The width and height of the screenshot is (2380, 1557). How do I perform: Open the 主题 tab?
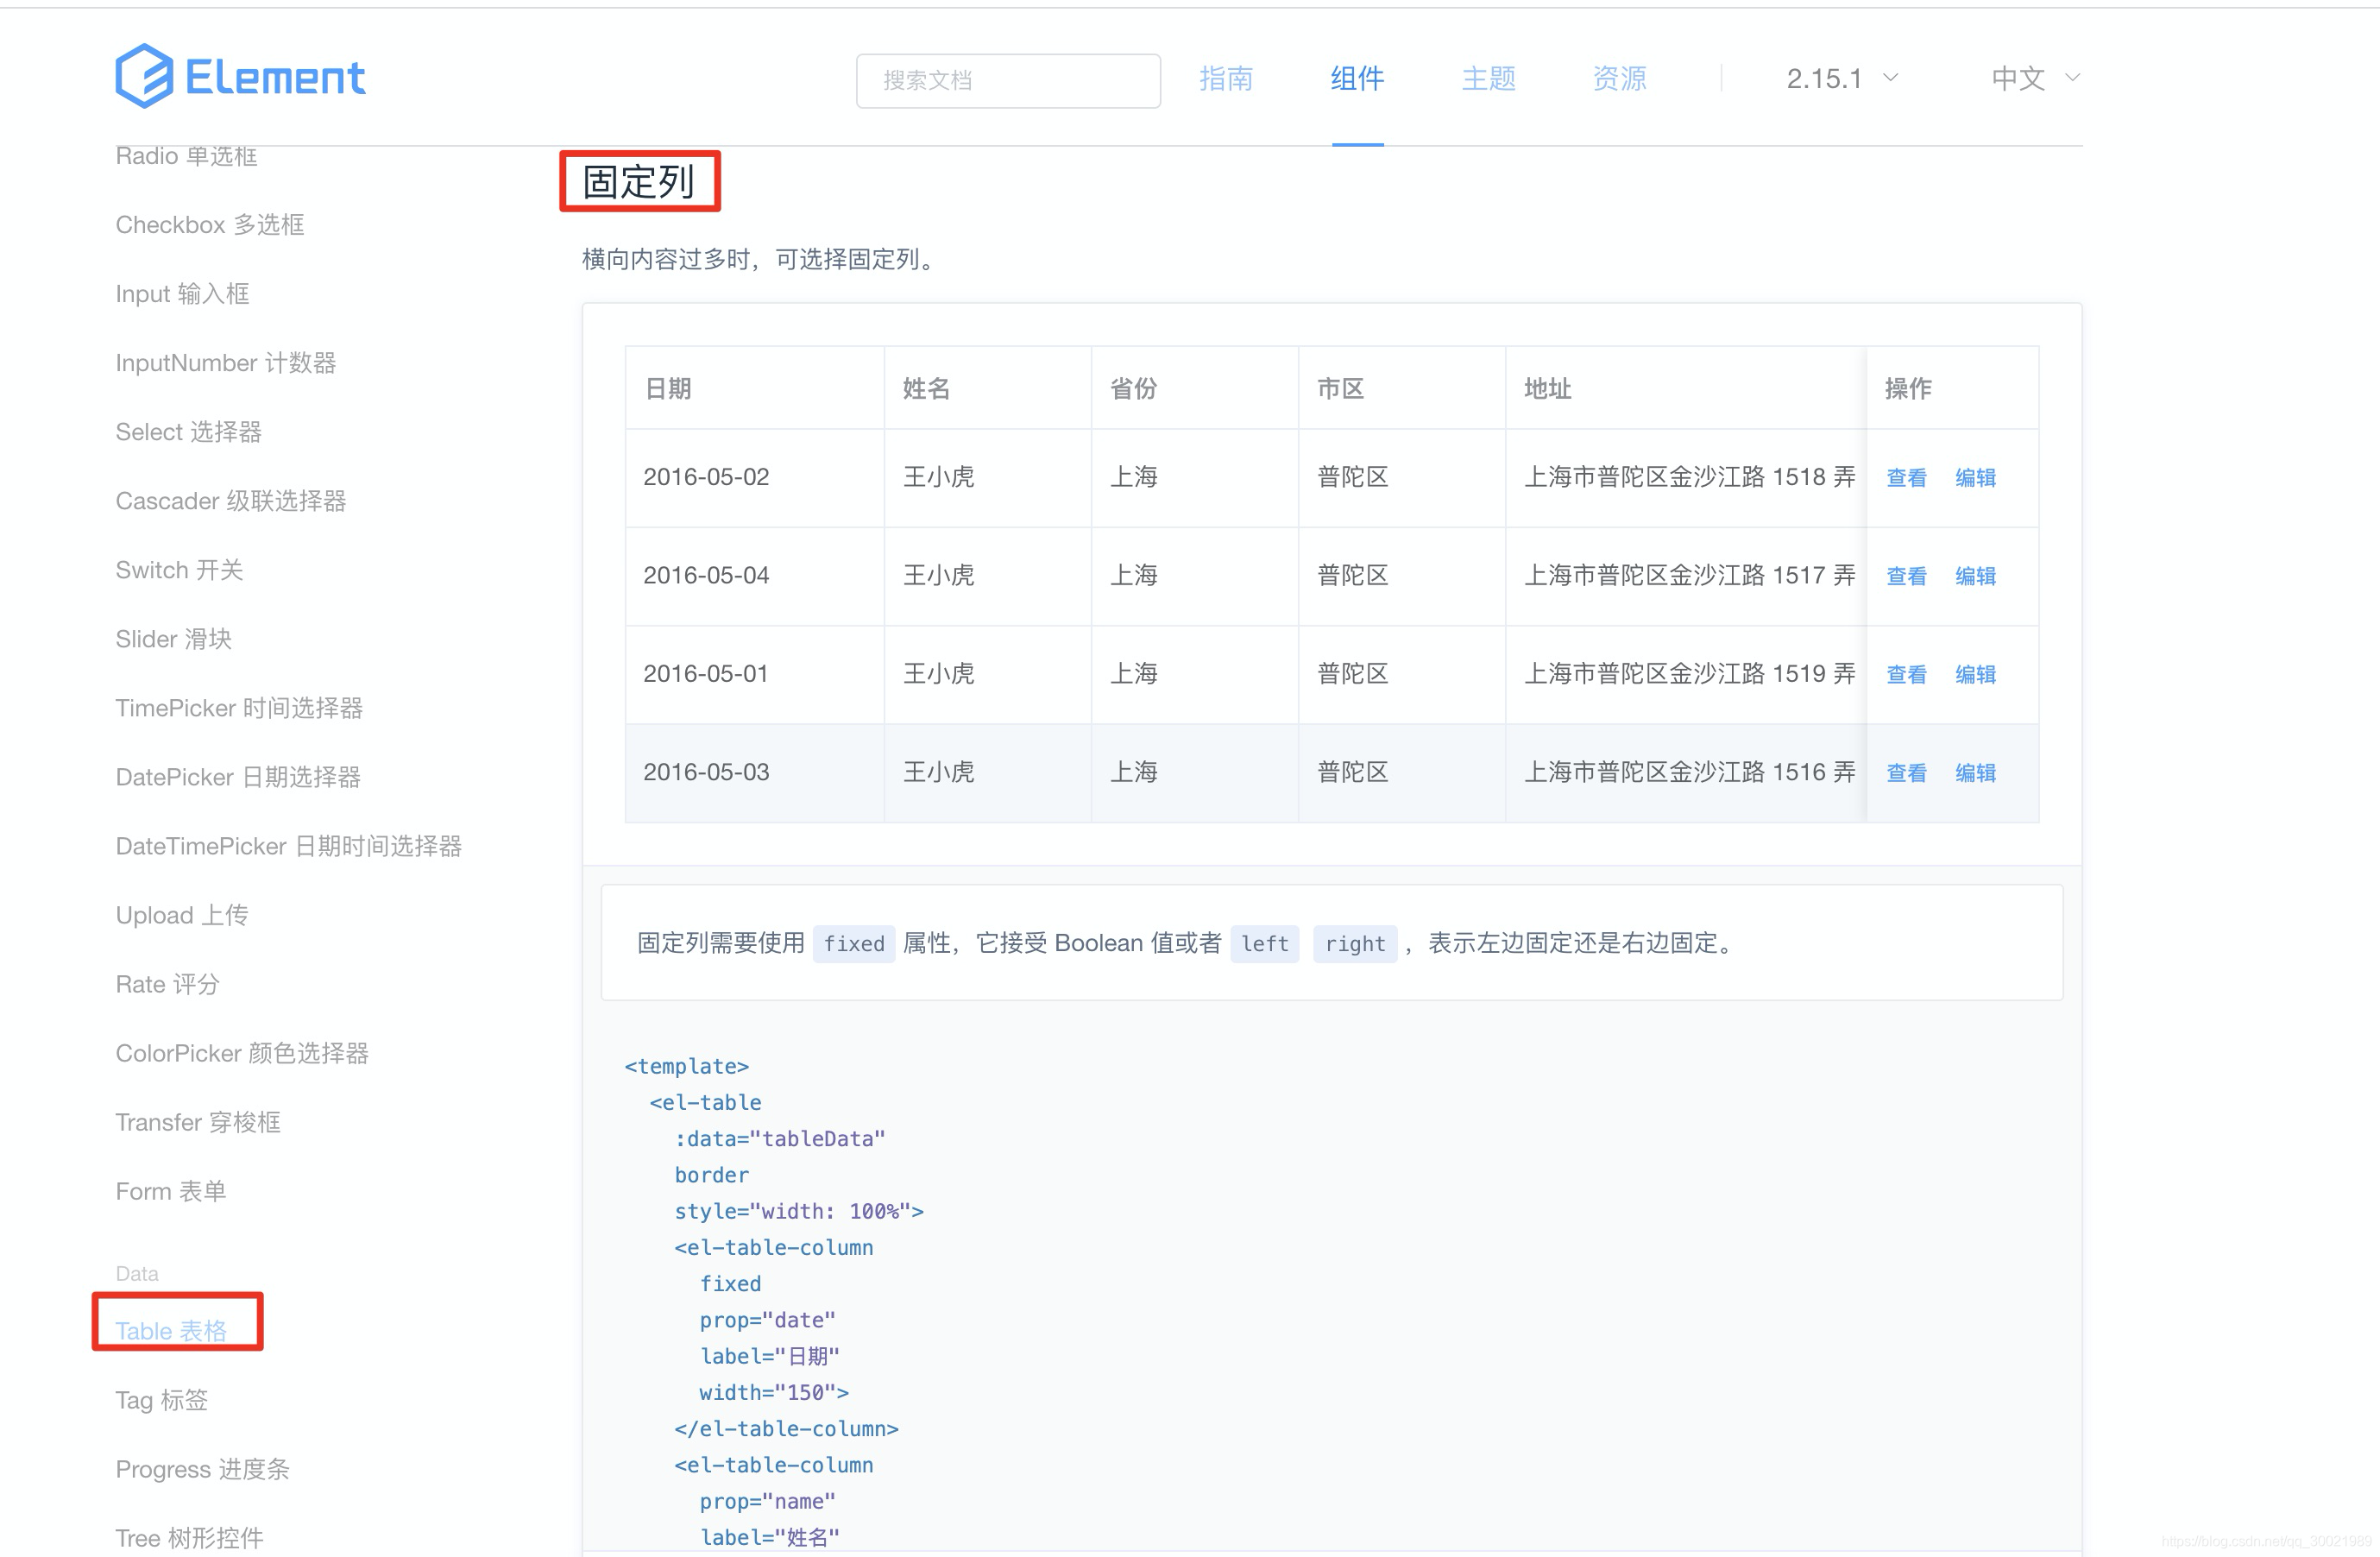(1488, 78)
